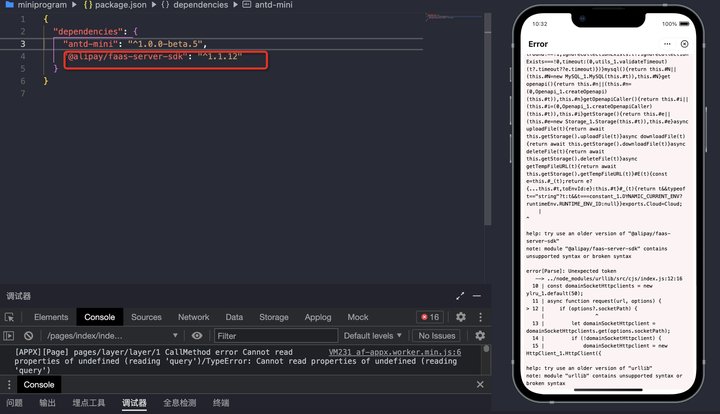
Task: Toggle live expression eye icon
Action: pos(197,336)
